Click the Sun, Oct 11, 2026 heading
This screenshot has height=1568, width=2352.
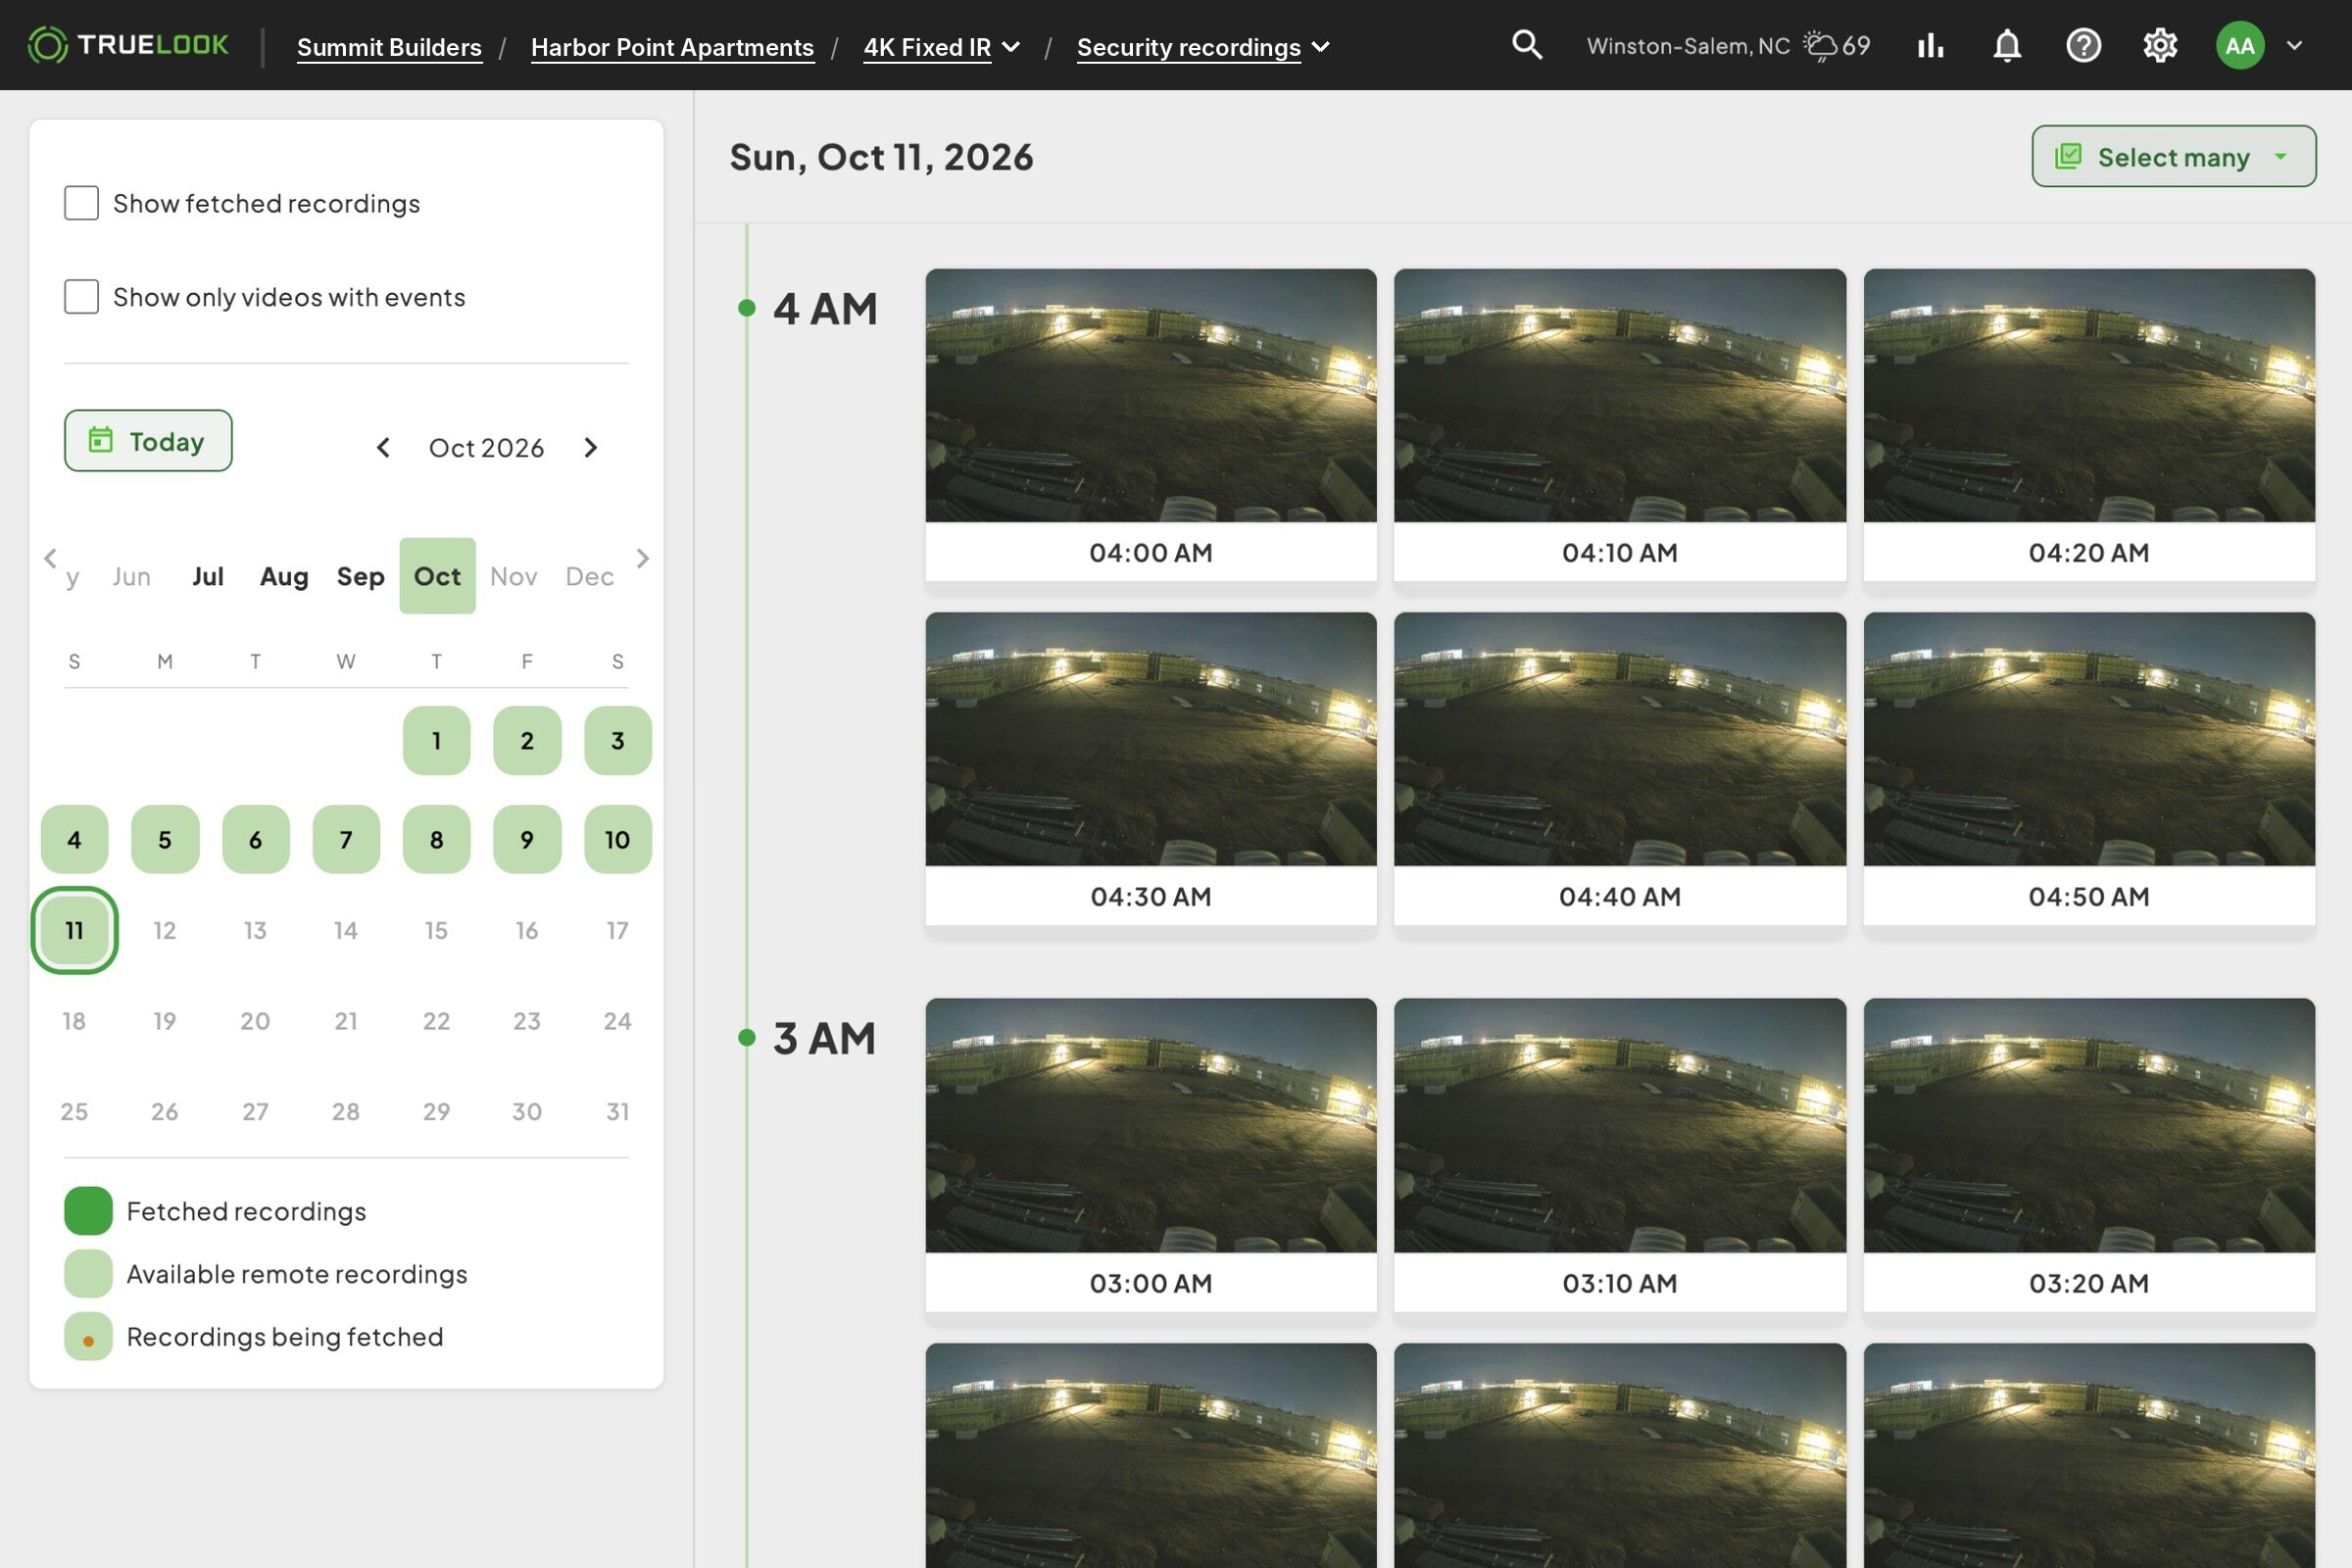(881, 157)
